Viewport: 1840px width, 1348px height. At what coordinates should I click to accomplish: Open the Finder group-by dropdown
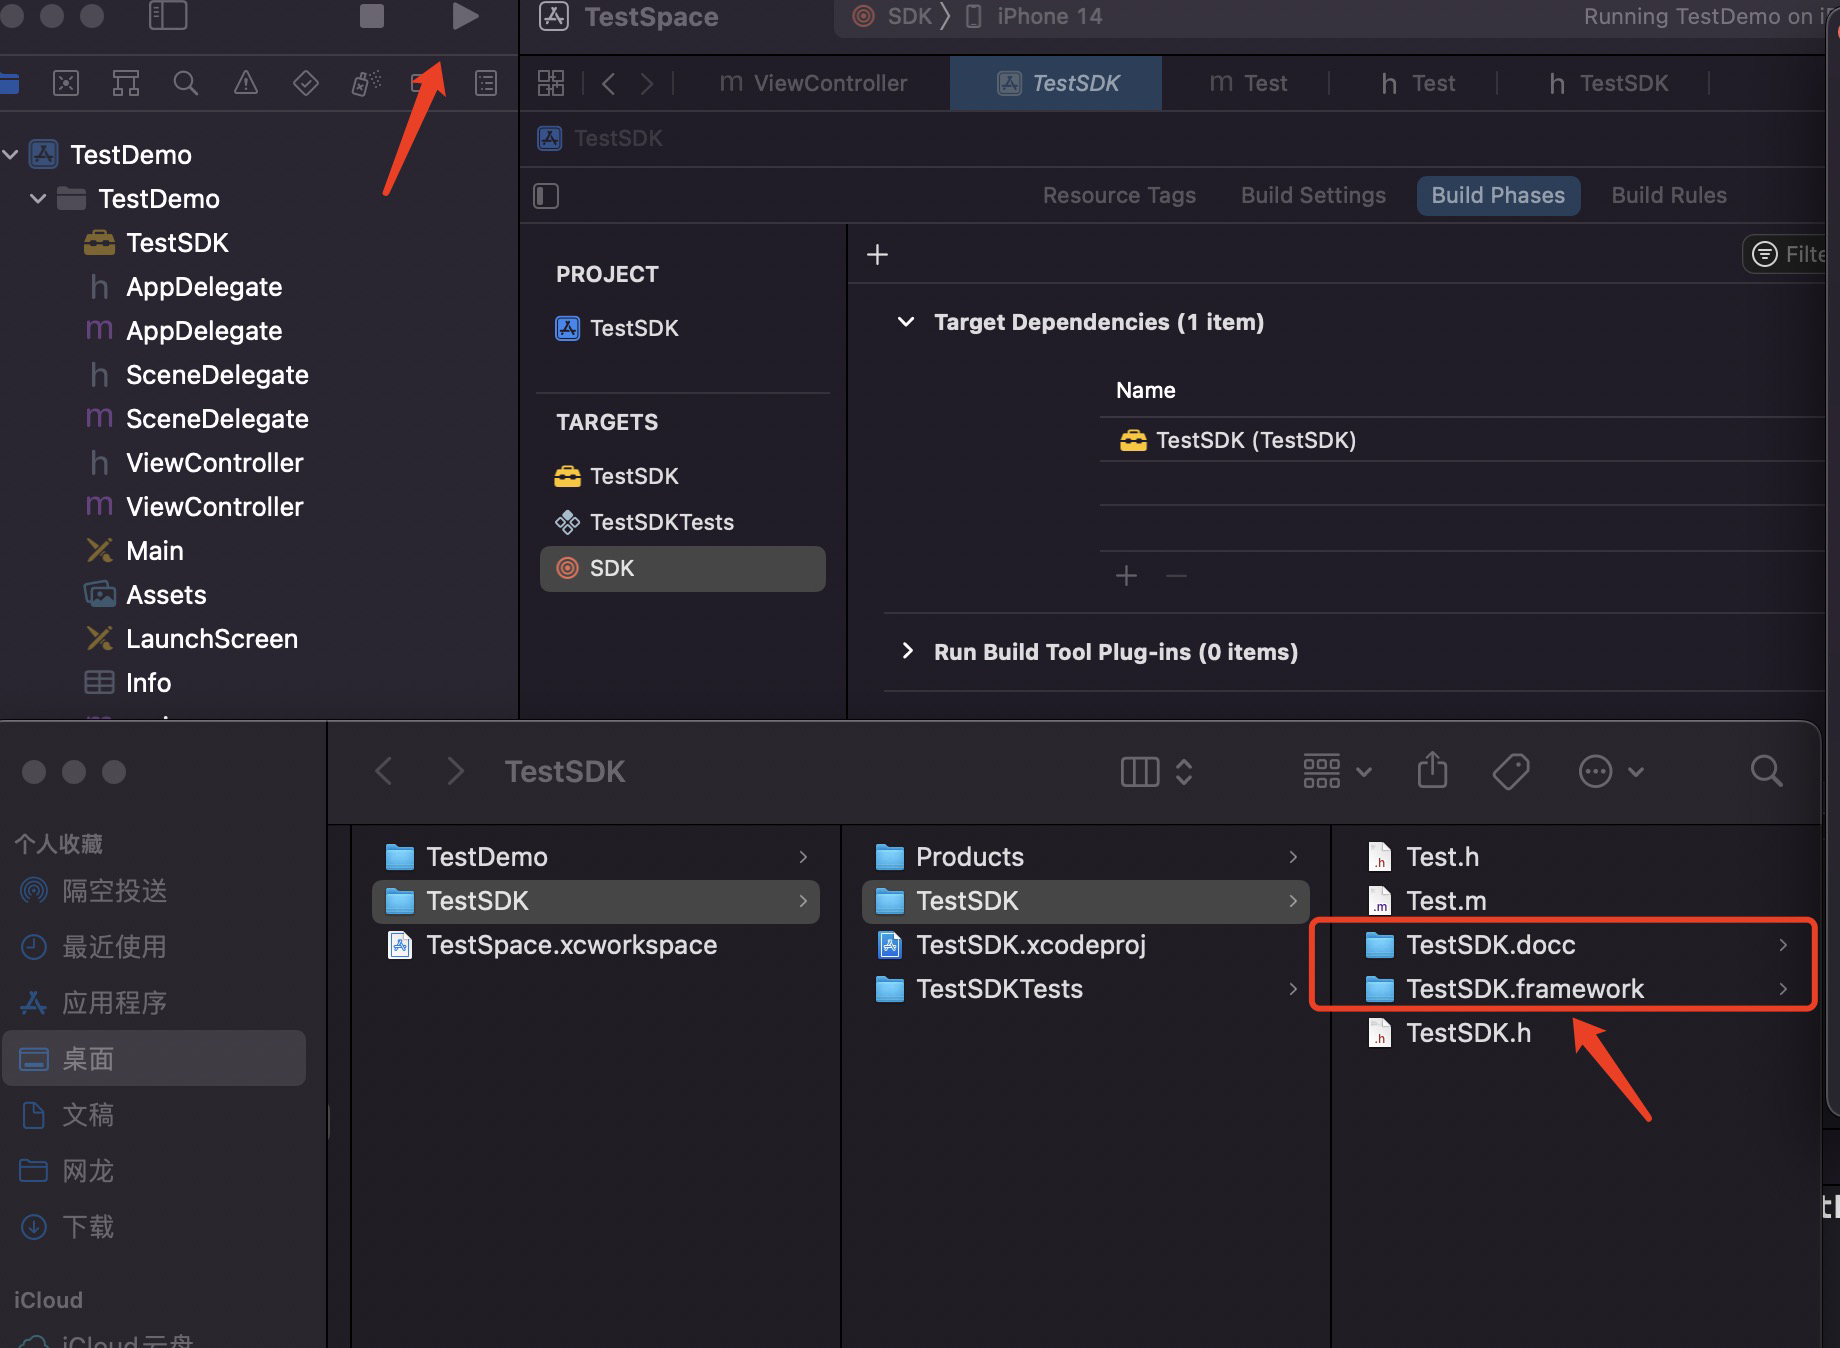1337,771
